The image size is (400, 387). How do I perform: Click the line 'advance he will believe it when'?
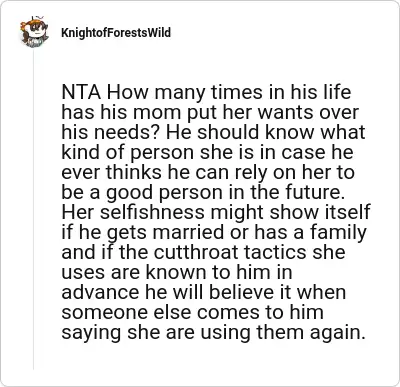pos(204,292)
